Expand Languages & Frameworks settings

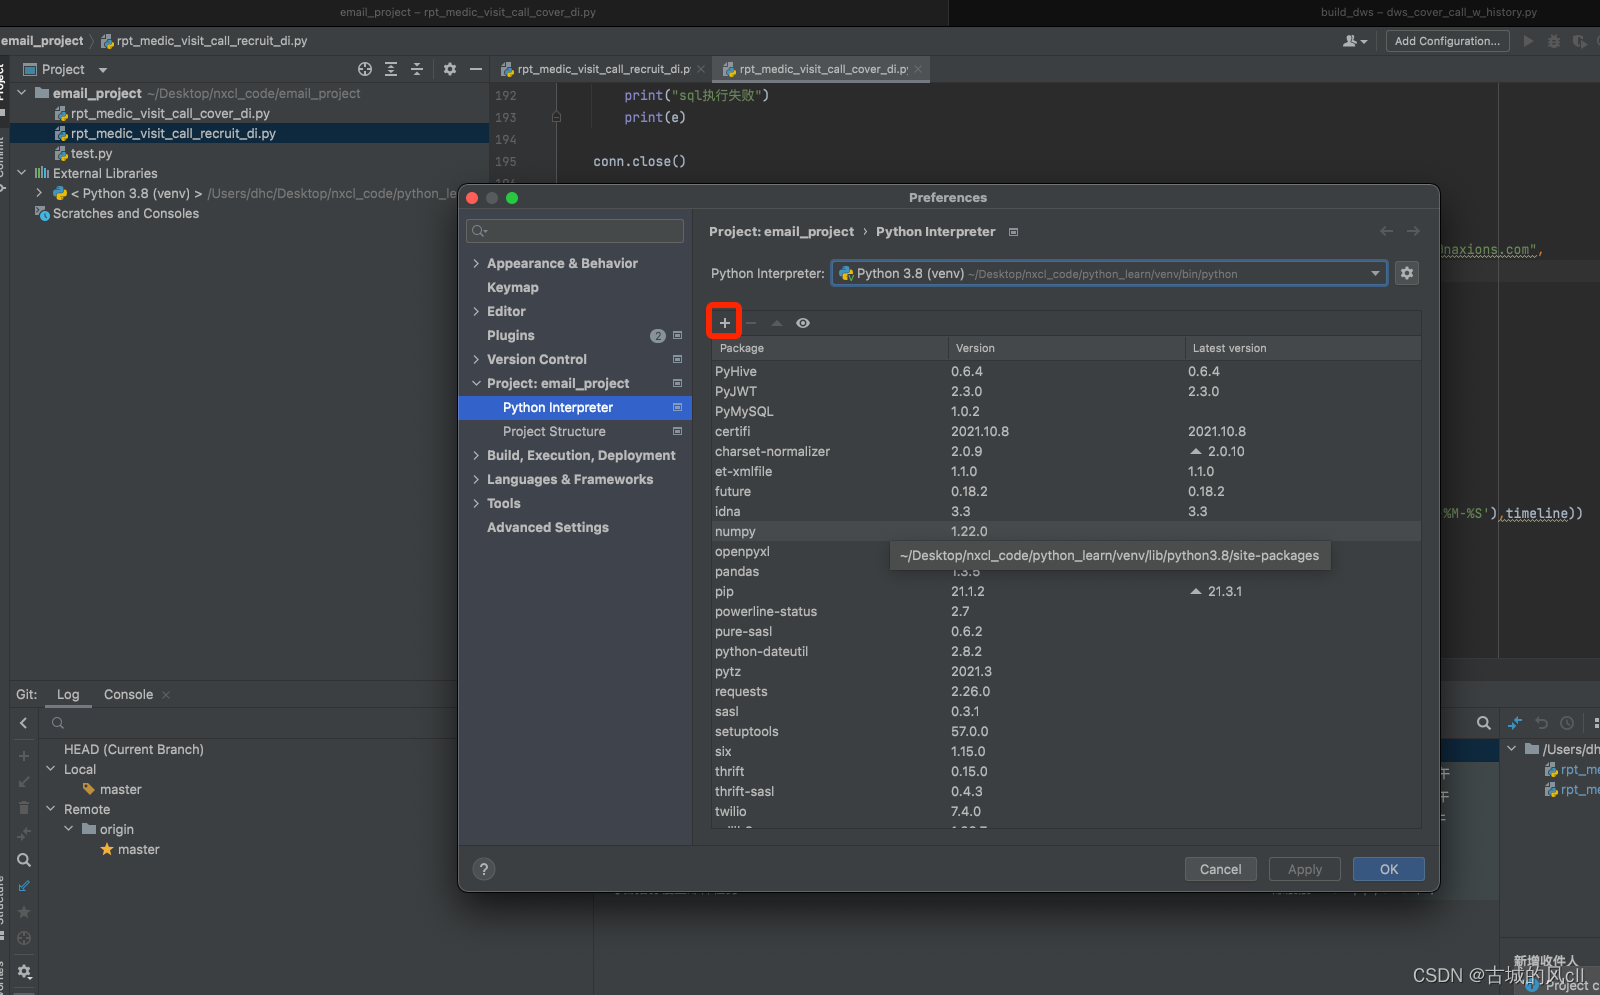tap(476, 479)
